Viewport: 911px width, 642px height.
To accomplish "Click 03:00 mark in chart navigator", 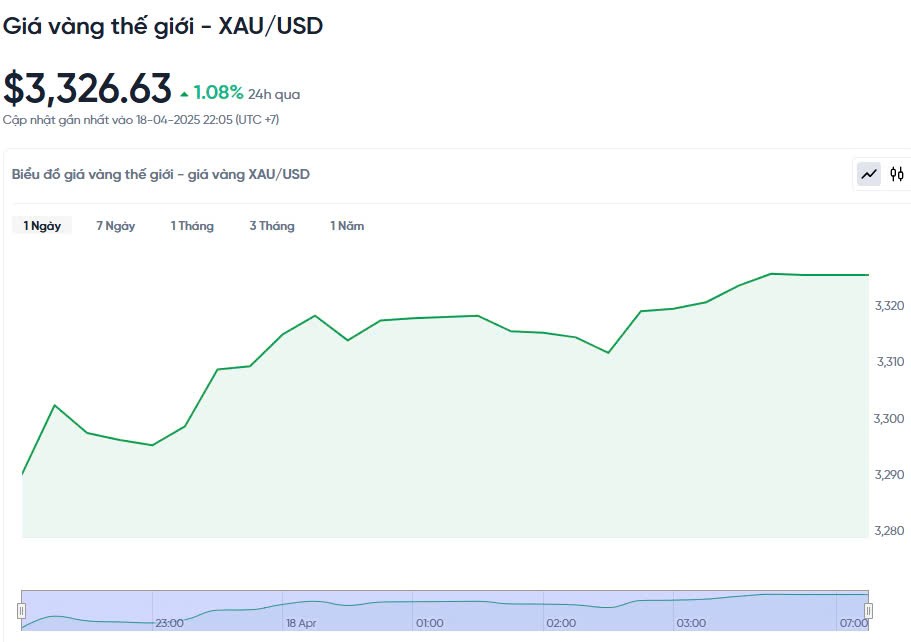I will coord(690,623).
